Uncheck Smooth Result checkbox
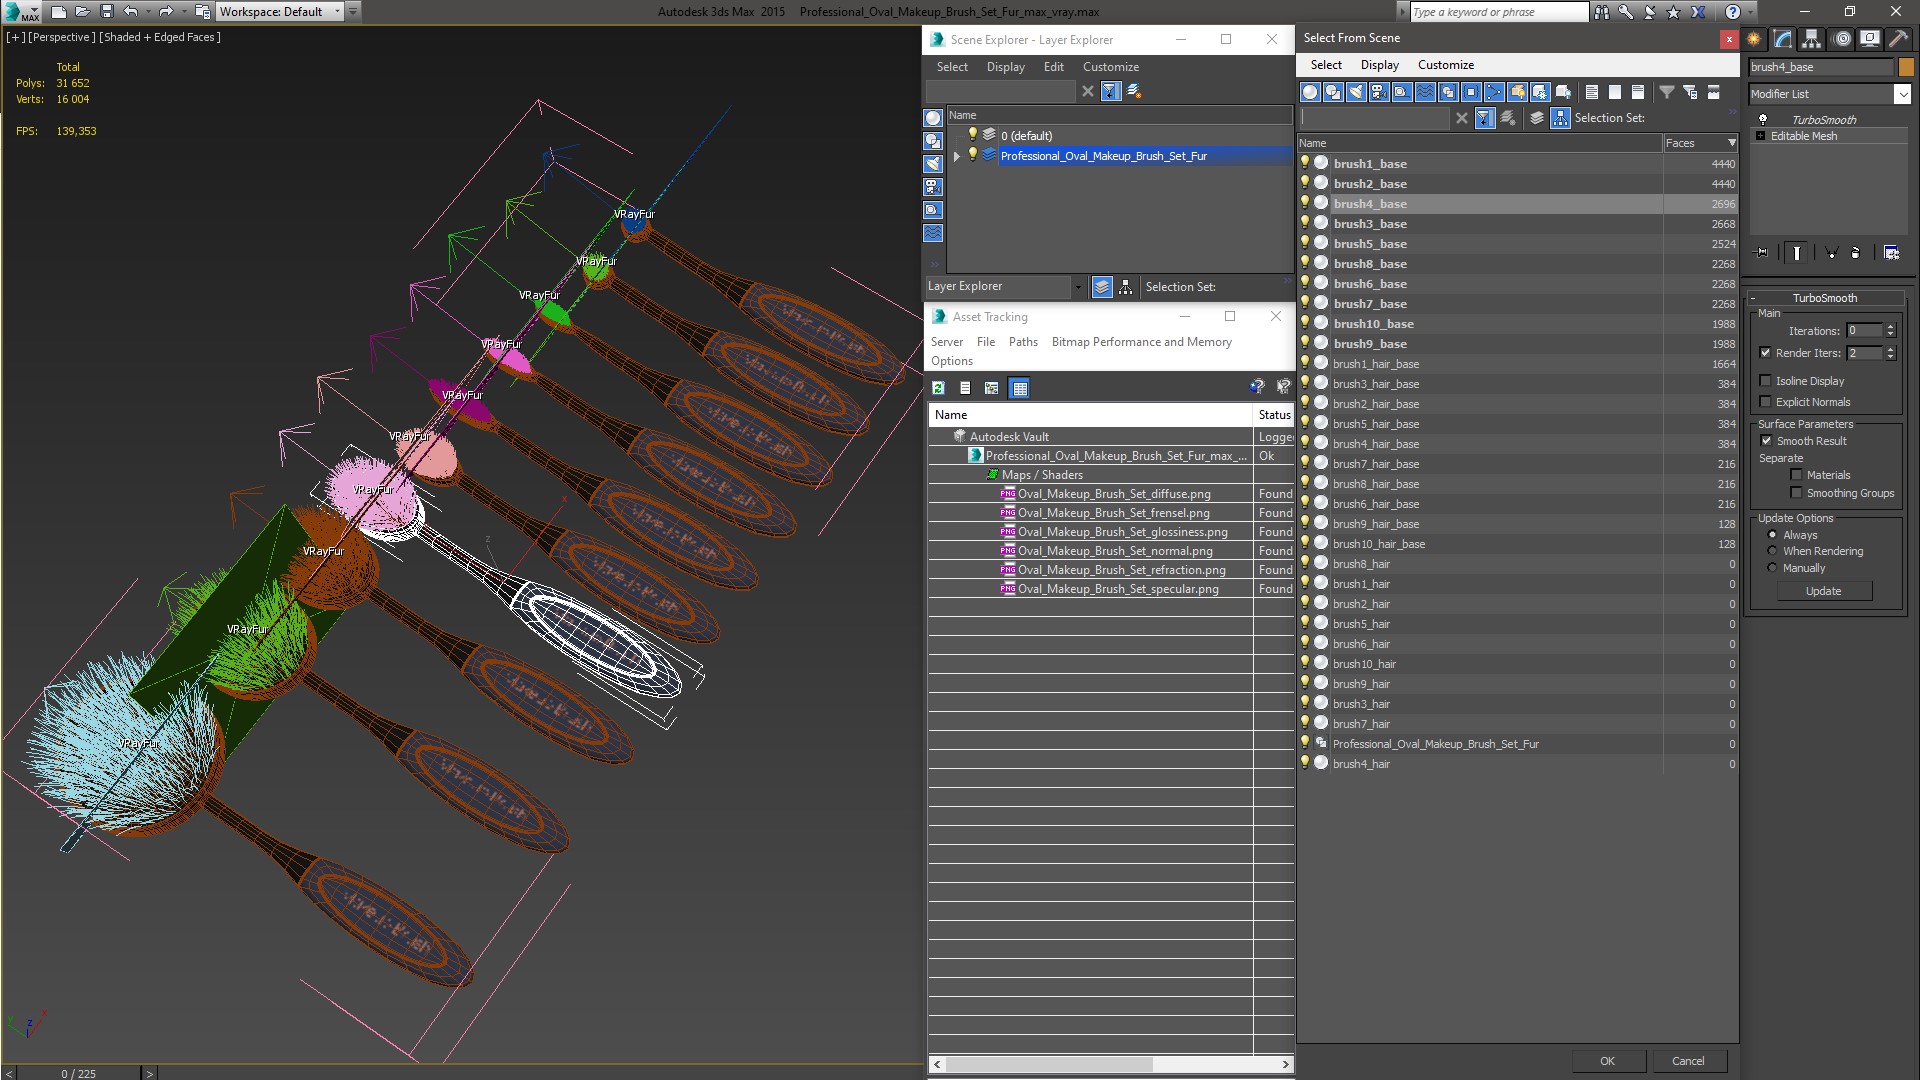Screen dimensions: 1920x1080 pyautogui.click(x=1766, y=441)
